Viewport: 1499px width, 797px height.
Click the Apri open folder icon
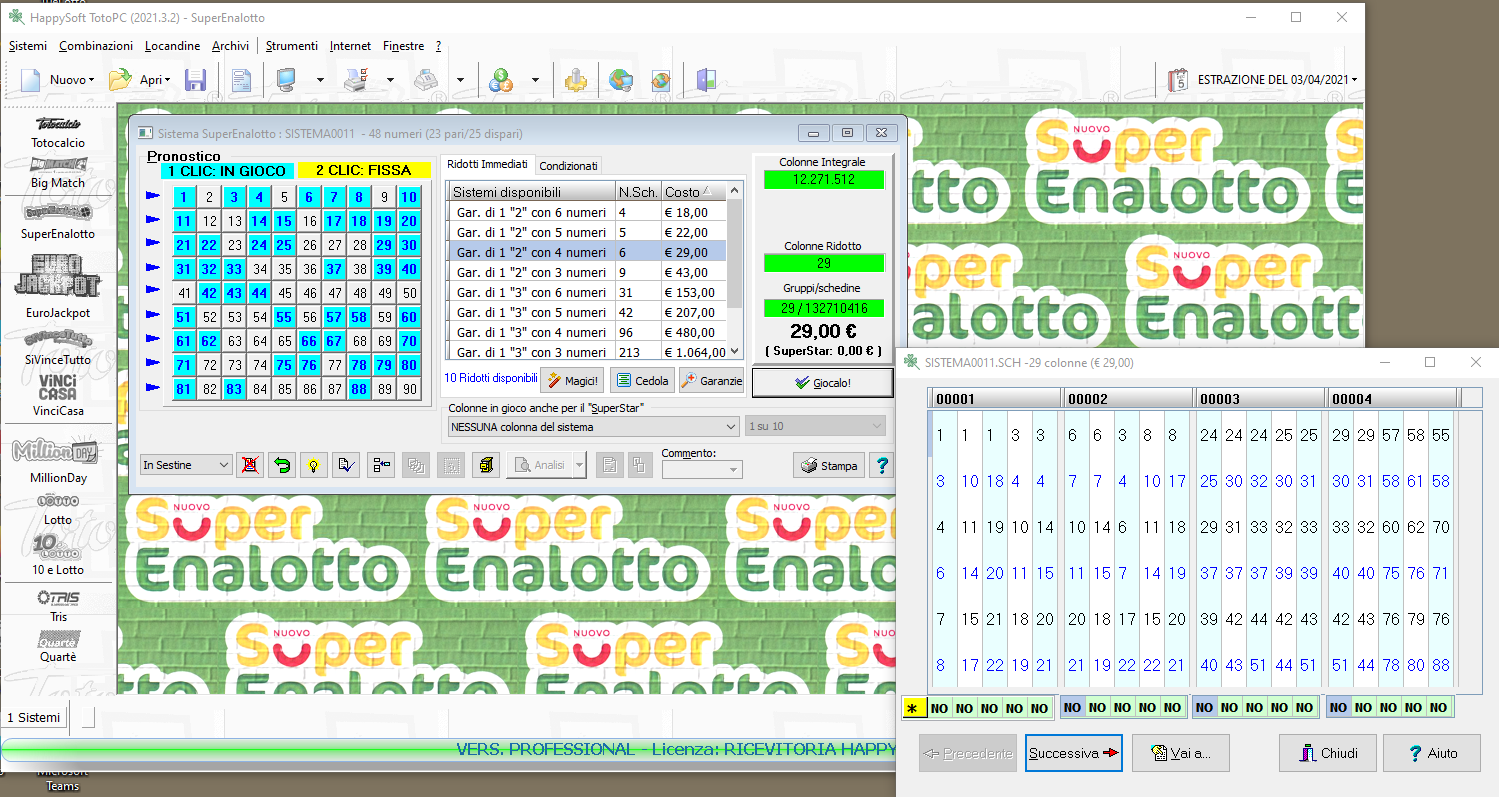point(120,80)
